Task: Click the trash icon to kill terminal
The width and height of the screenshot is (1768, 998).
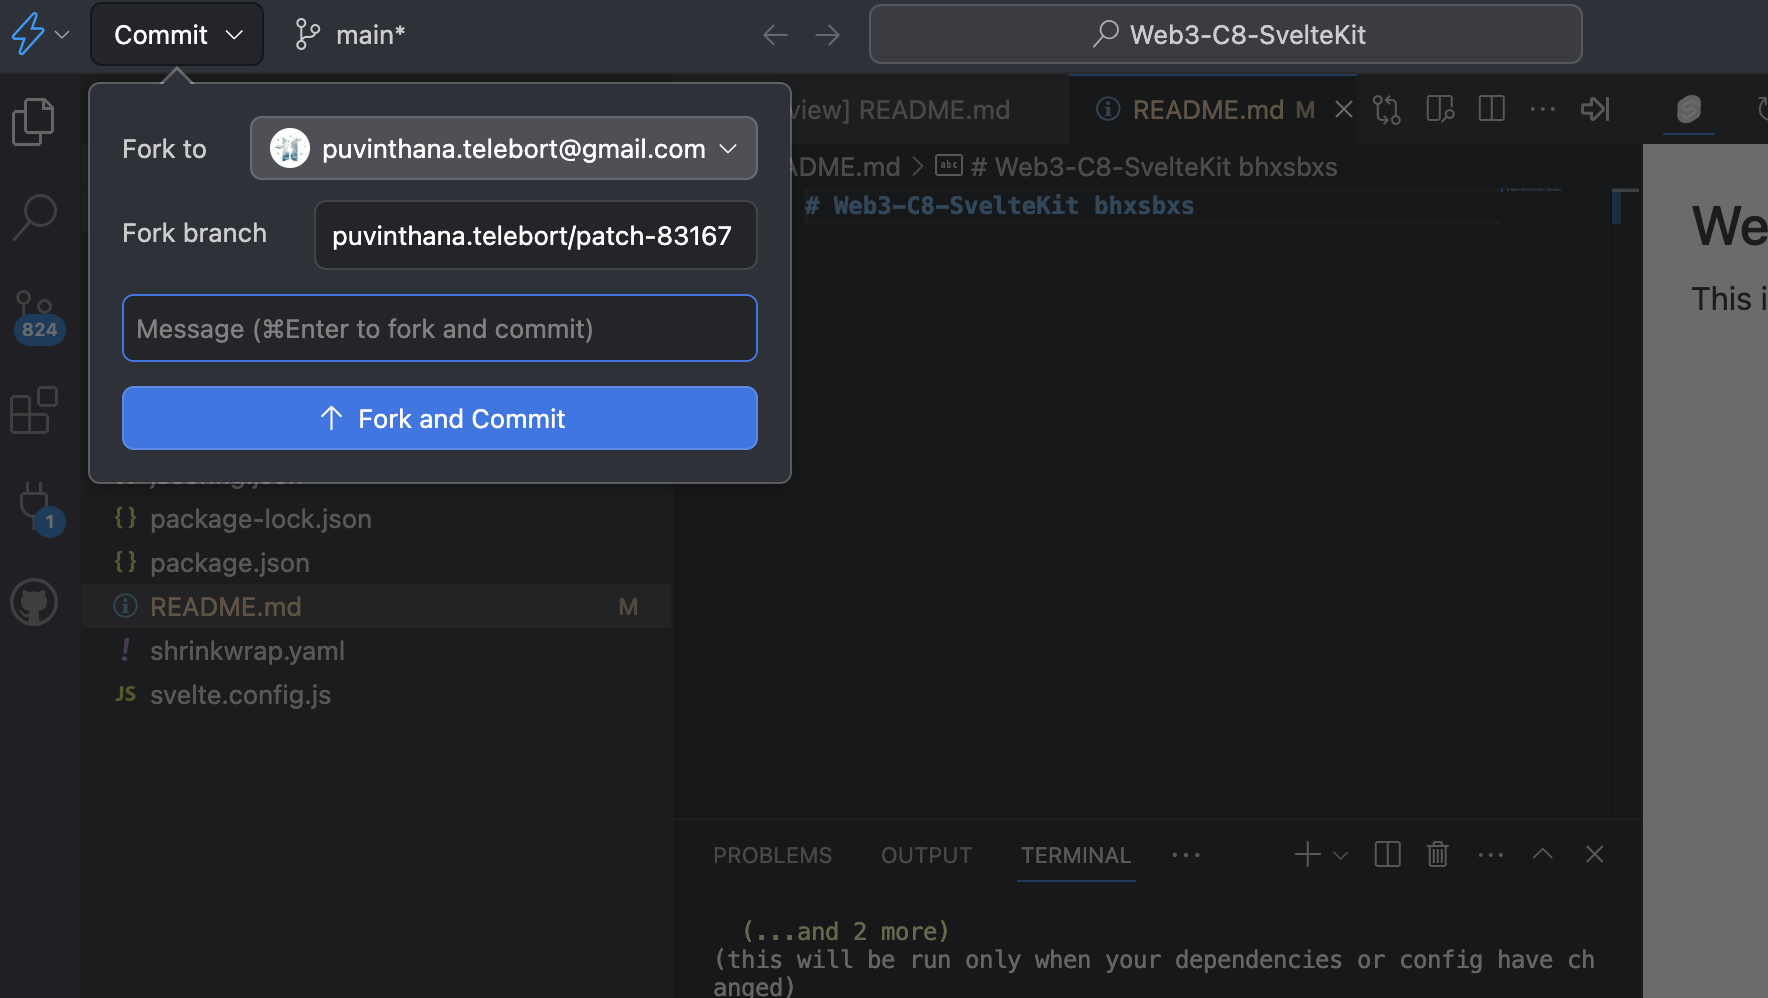Action: [x=1437, y=854]
